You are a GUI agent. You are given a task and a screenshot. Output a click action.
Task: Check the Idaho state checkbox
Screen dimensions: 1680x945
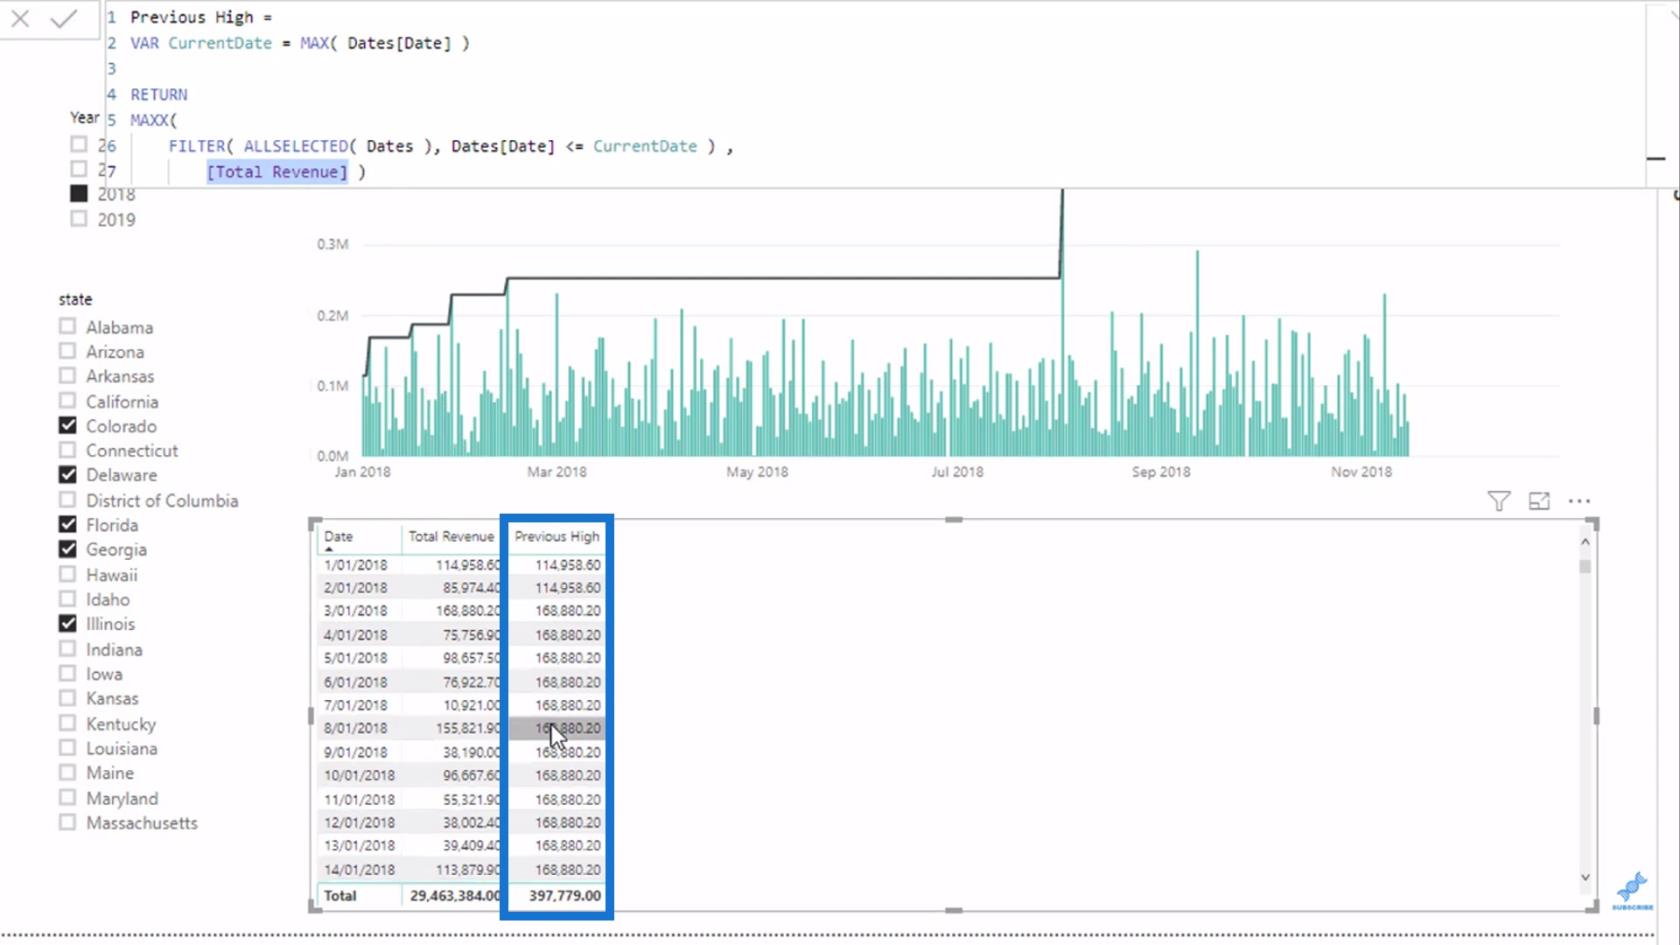[x=67, y=599]
